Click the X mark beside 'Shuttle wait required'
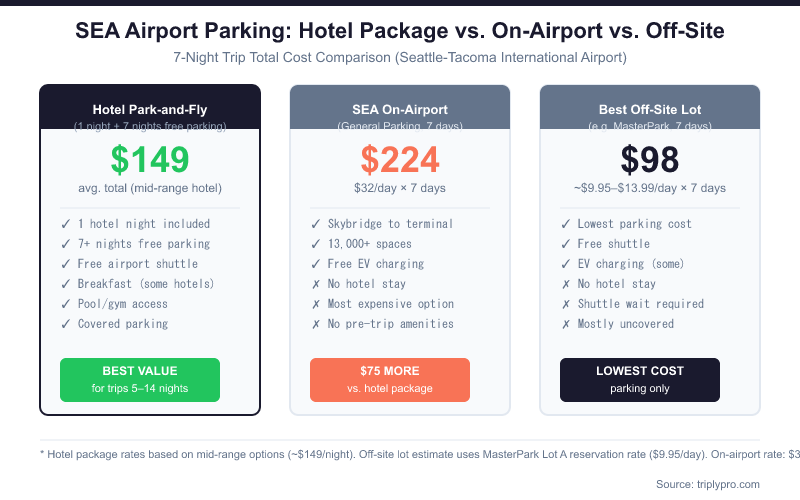Viewport: 800px width, 500px height. [566, 304]
